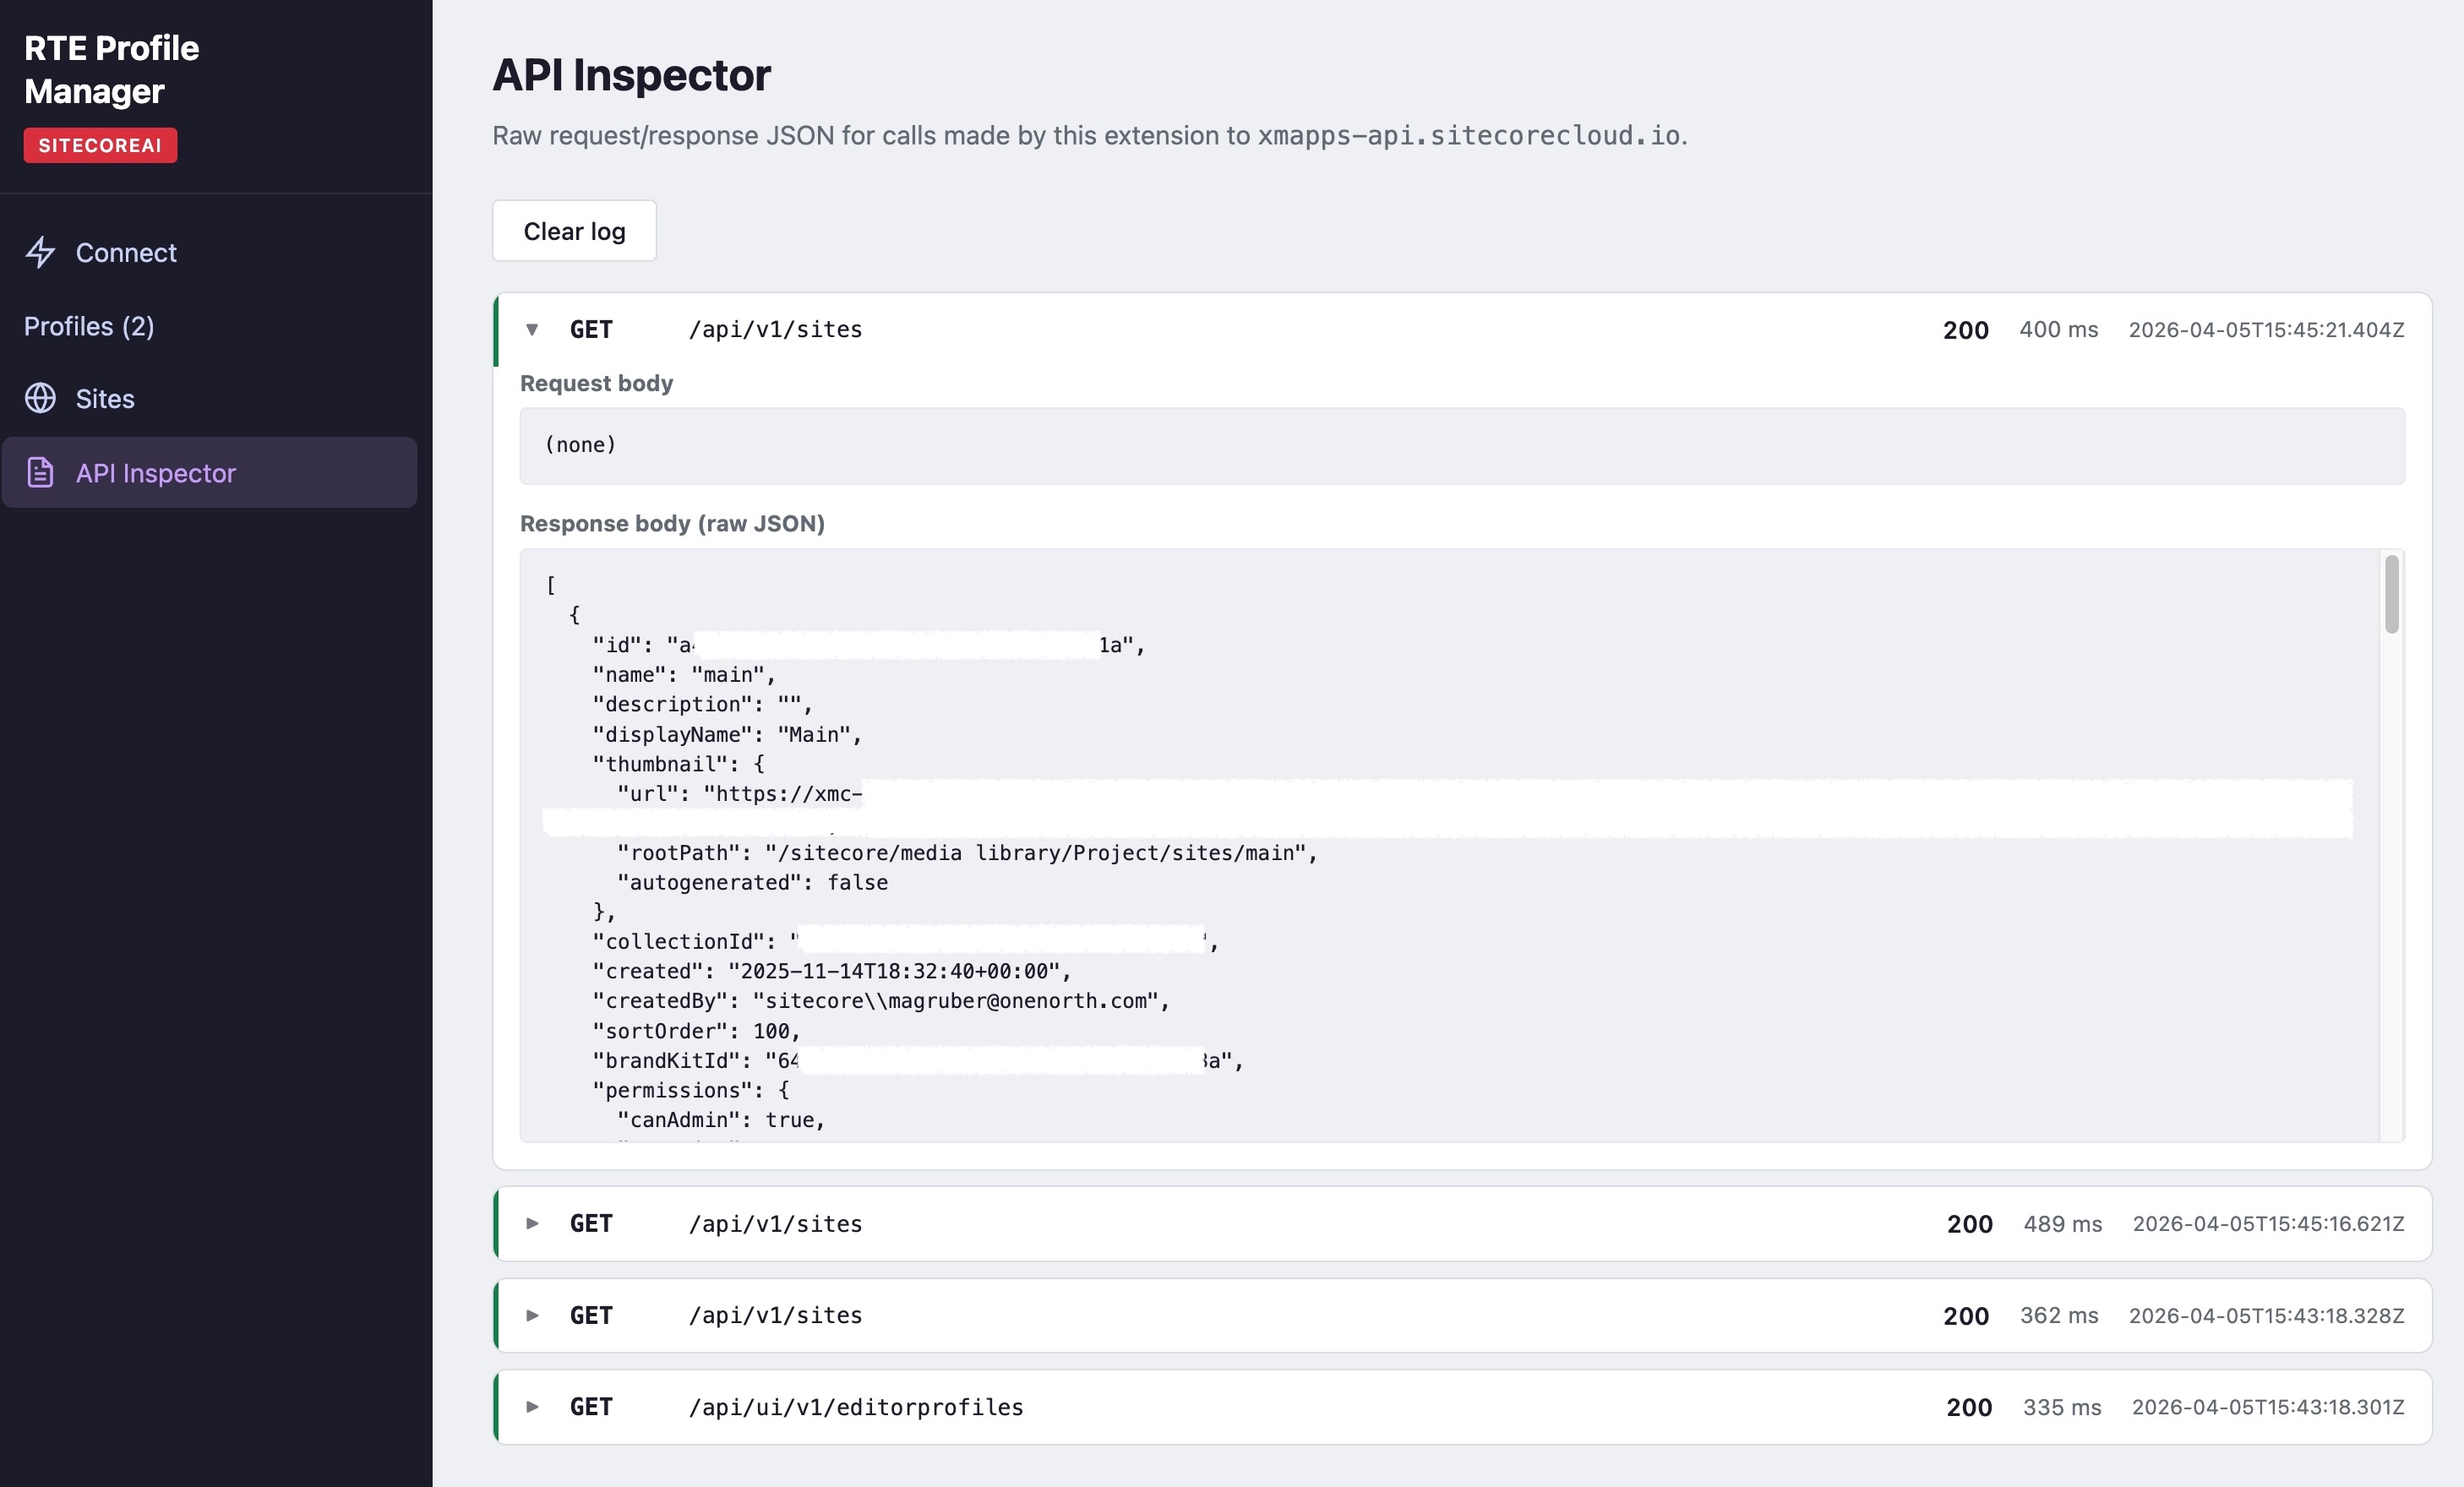
Task: Click the globe icon beside Sites
Action: 40,398
